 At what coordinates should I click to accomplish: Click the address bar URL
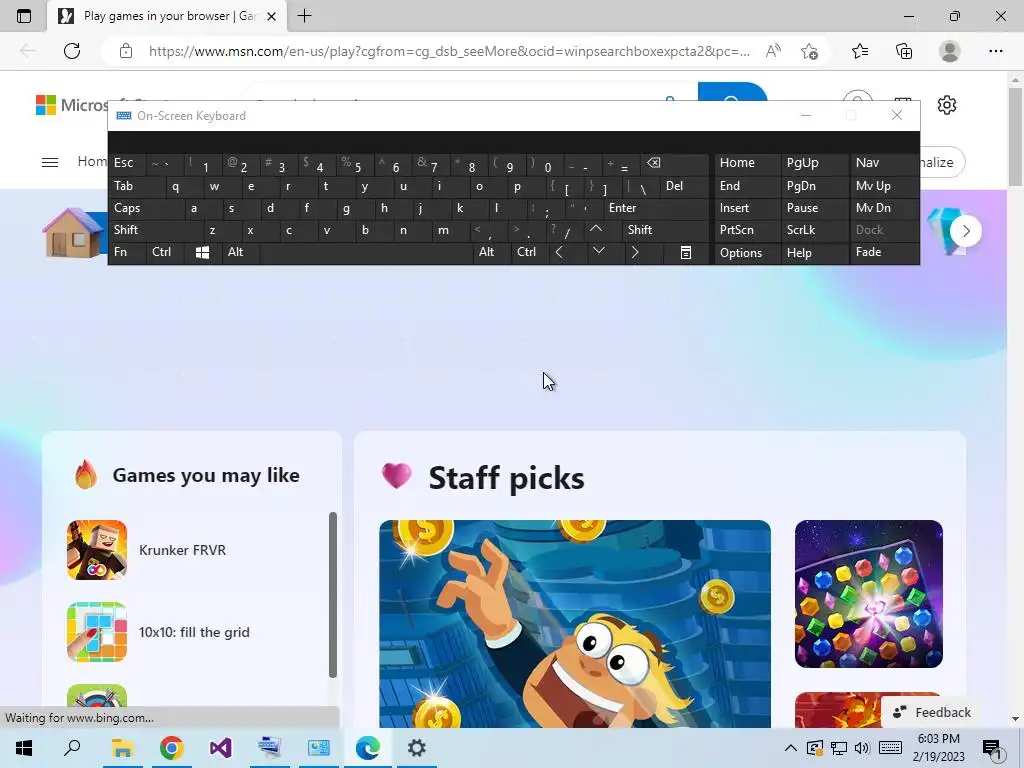pos(449,51)
